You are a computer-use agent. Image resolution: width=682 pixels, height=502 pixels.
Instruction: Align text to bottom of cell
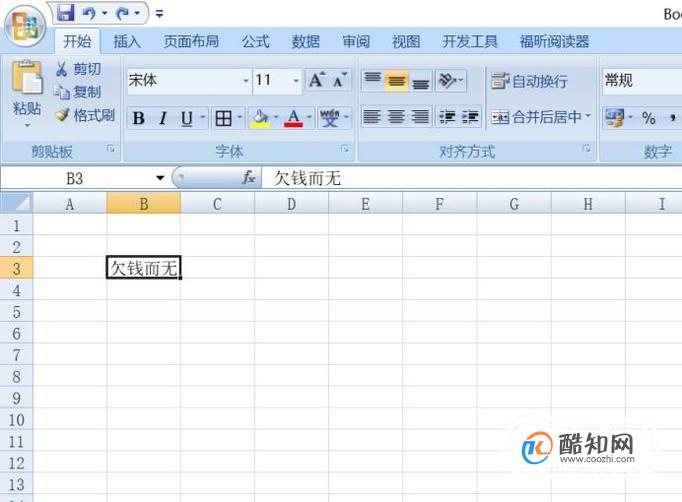click(x=420, y=80)
